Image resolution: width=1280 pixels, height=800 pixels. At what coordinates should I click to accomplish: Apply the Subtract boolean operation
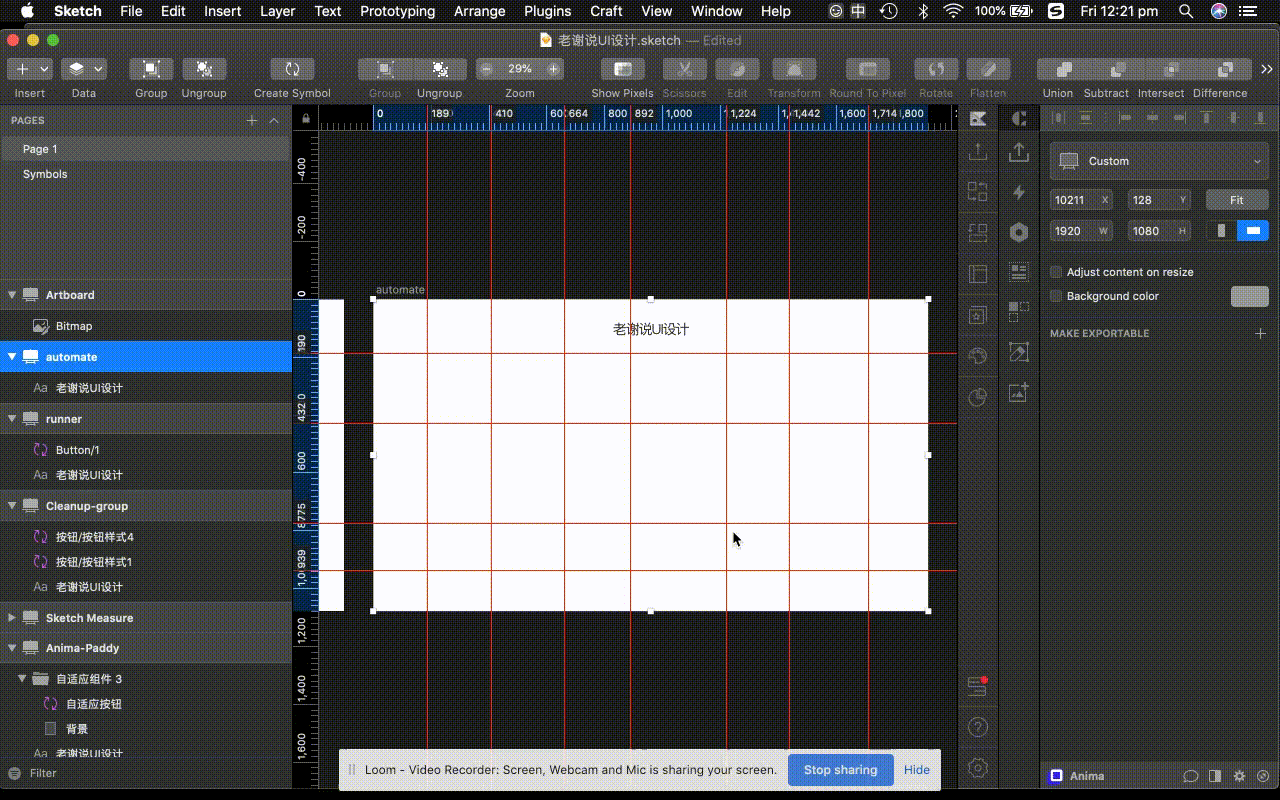tap(1119, 69)
